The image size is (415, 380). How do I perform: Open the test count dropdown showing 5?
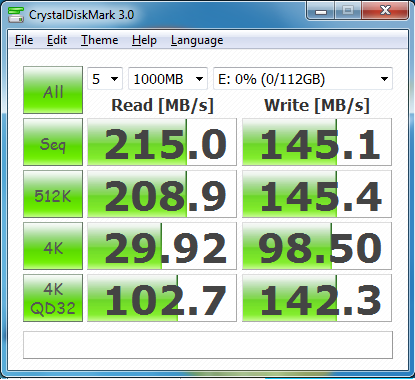tap(105, 79)
